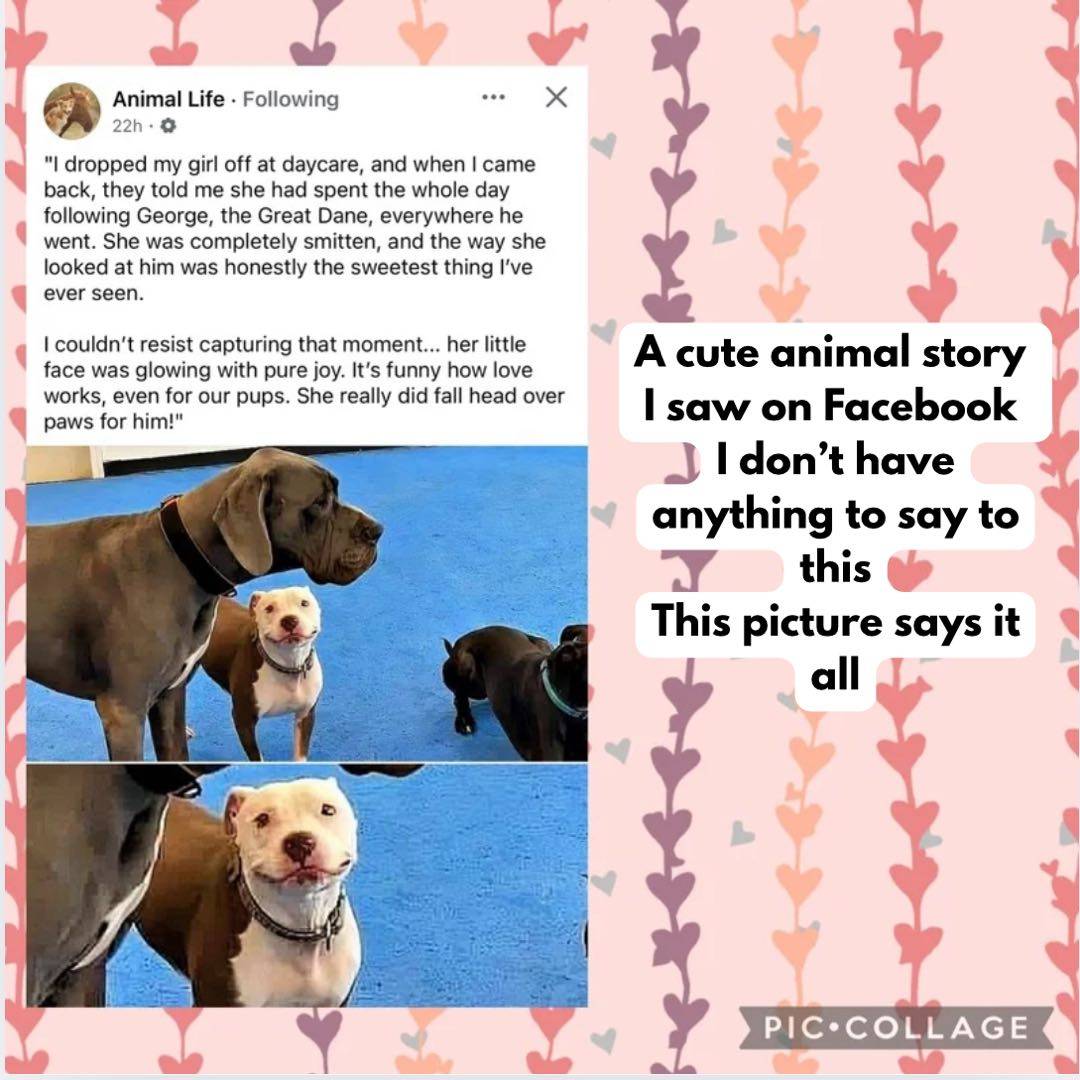Image resolution: width=1080 pixels, height=1080 pixels.
Task: Select the "This picture says it" caption line
Action: (x=835, y=622)
